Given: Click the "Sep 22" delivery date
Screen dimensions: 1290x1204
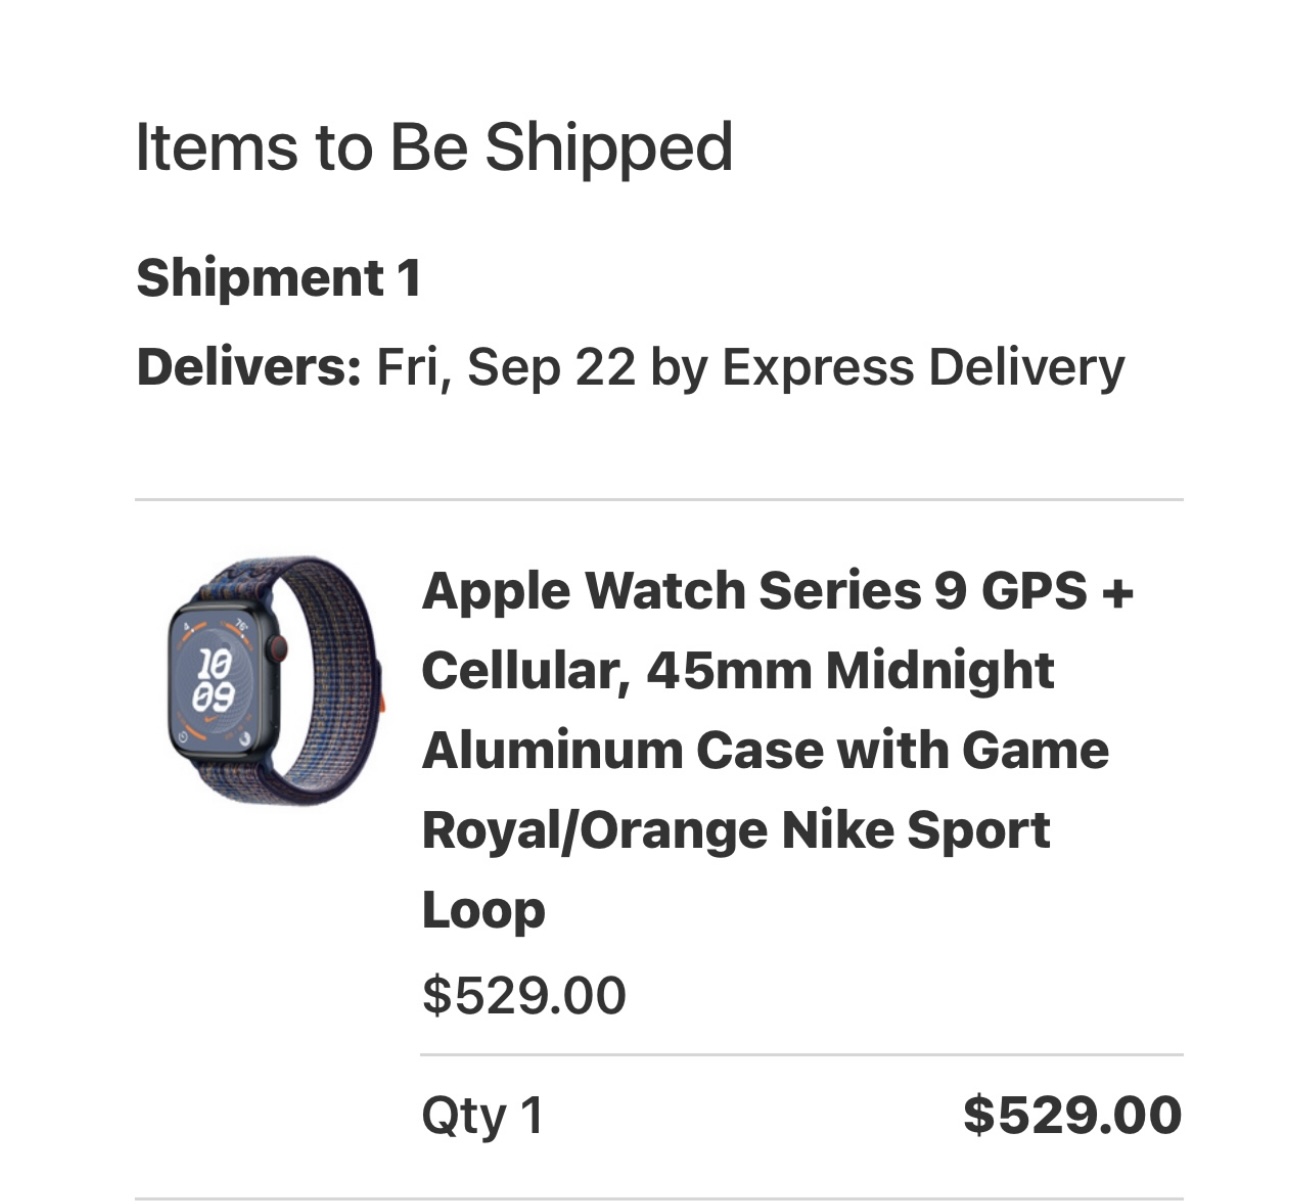Looking at the screenshot, I should [550, 367].
